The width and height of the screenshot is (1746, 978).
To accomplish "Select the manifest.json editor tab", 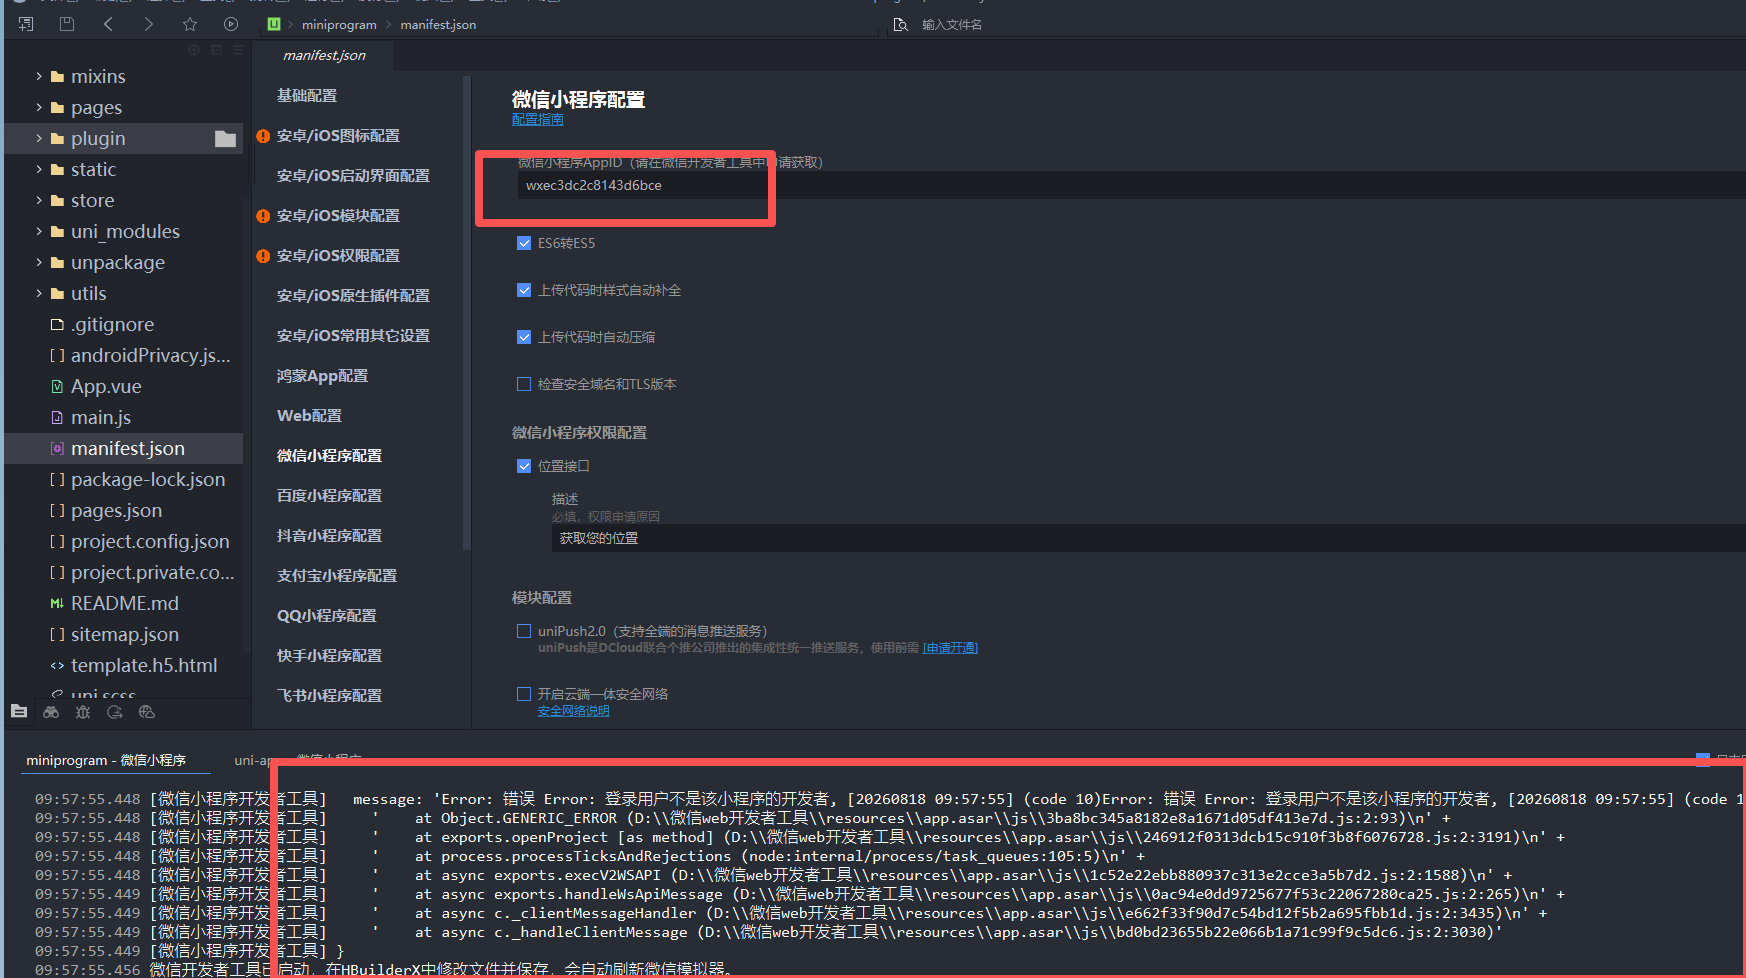I will 324,56.
